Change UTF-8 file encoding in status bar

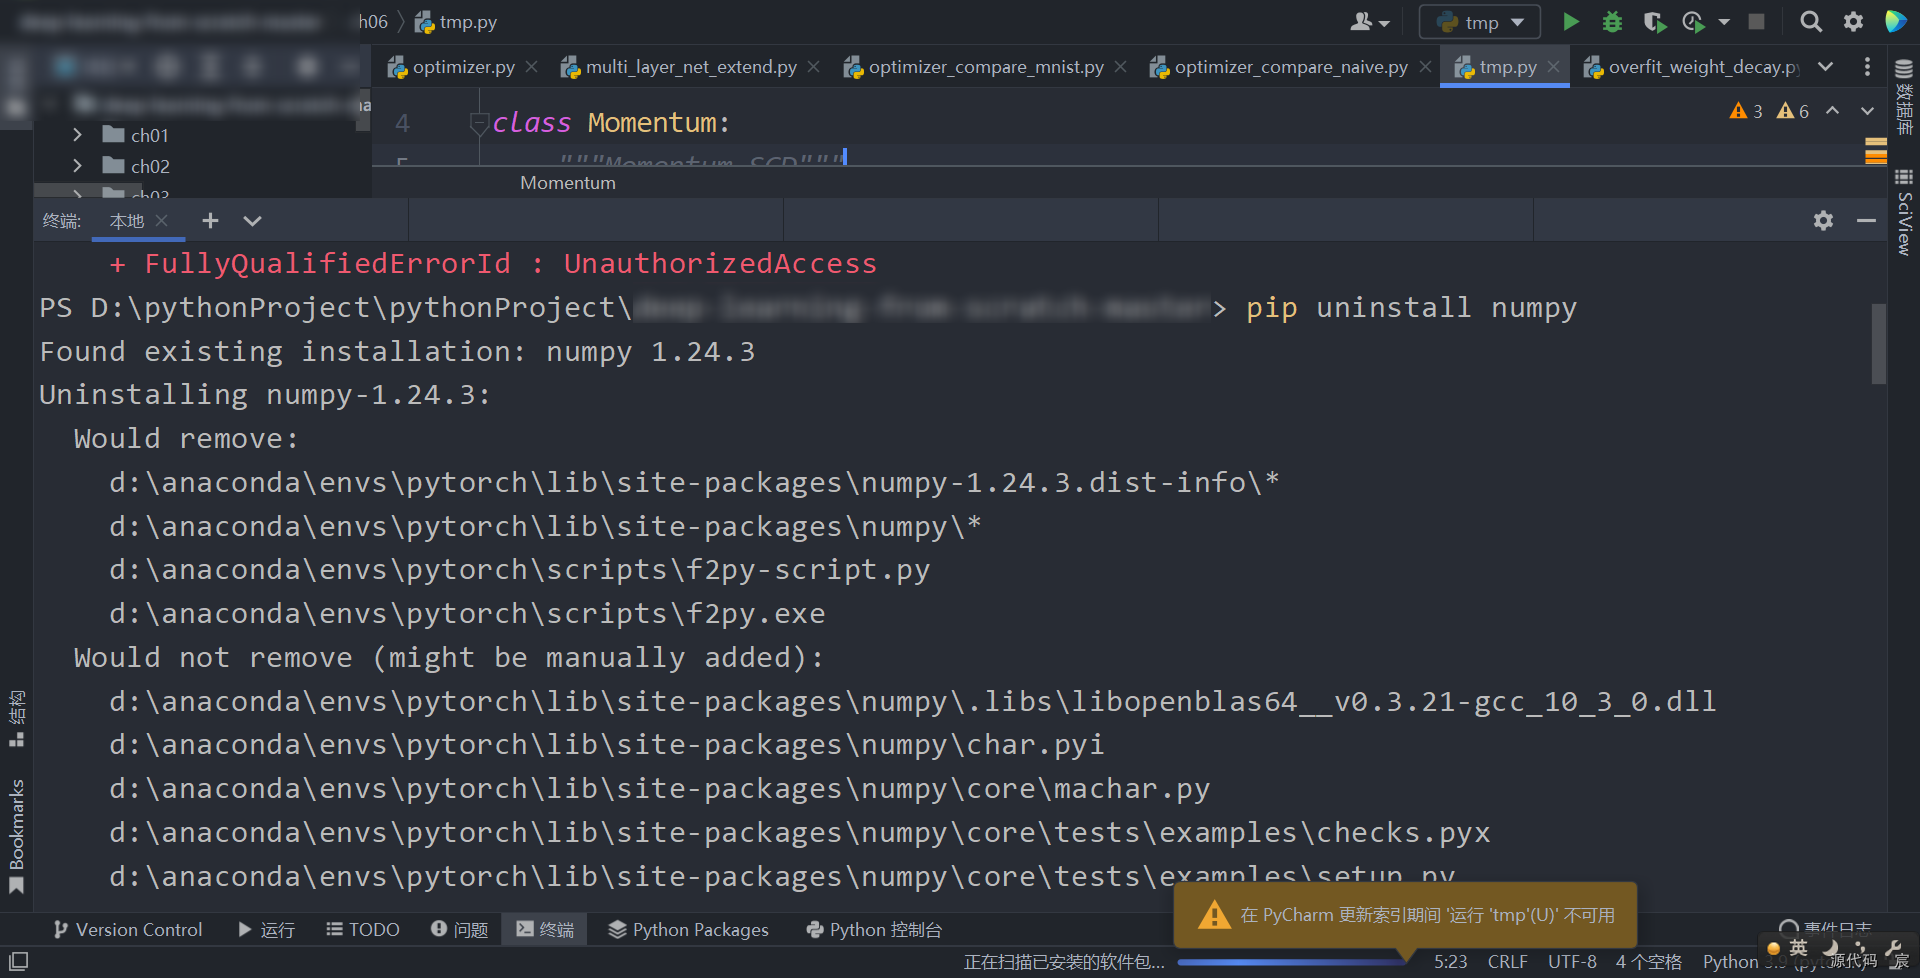1572,961
